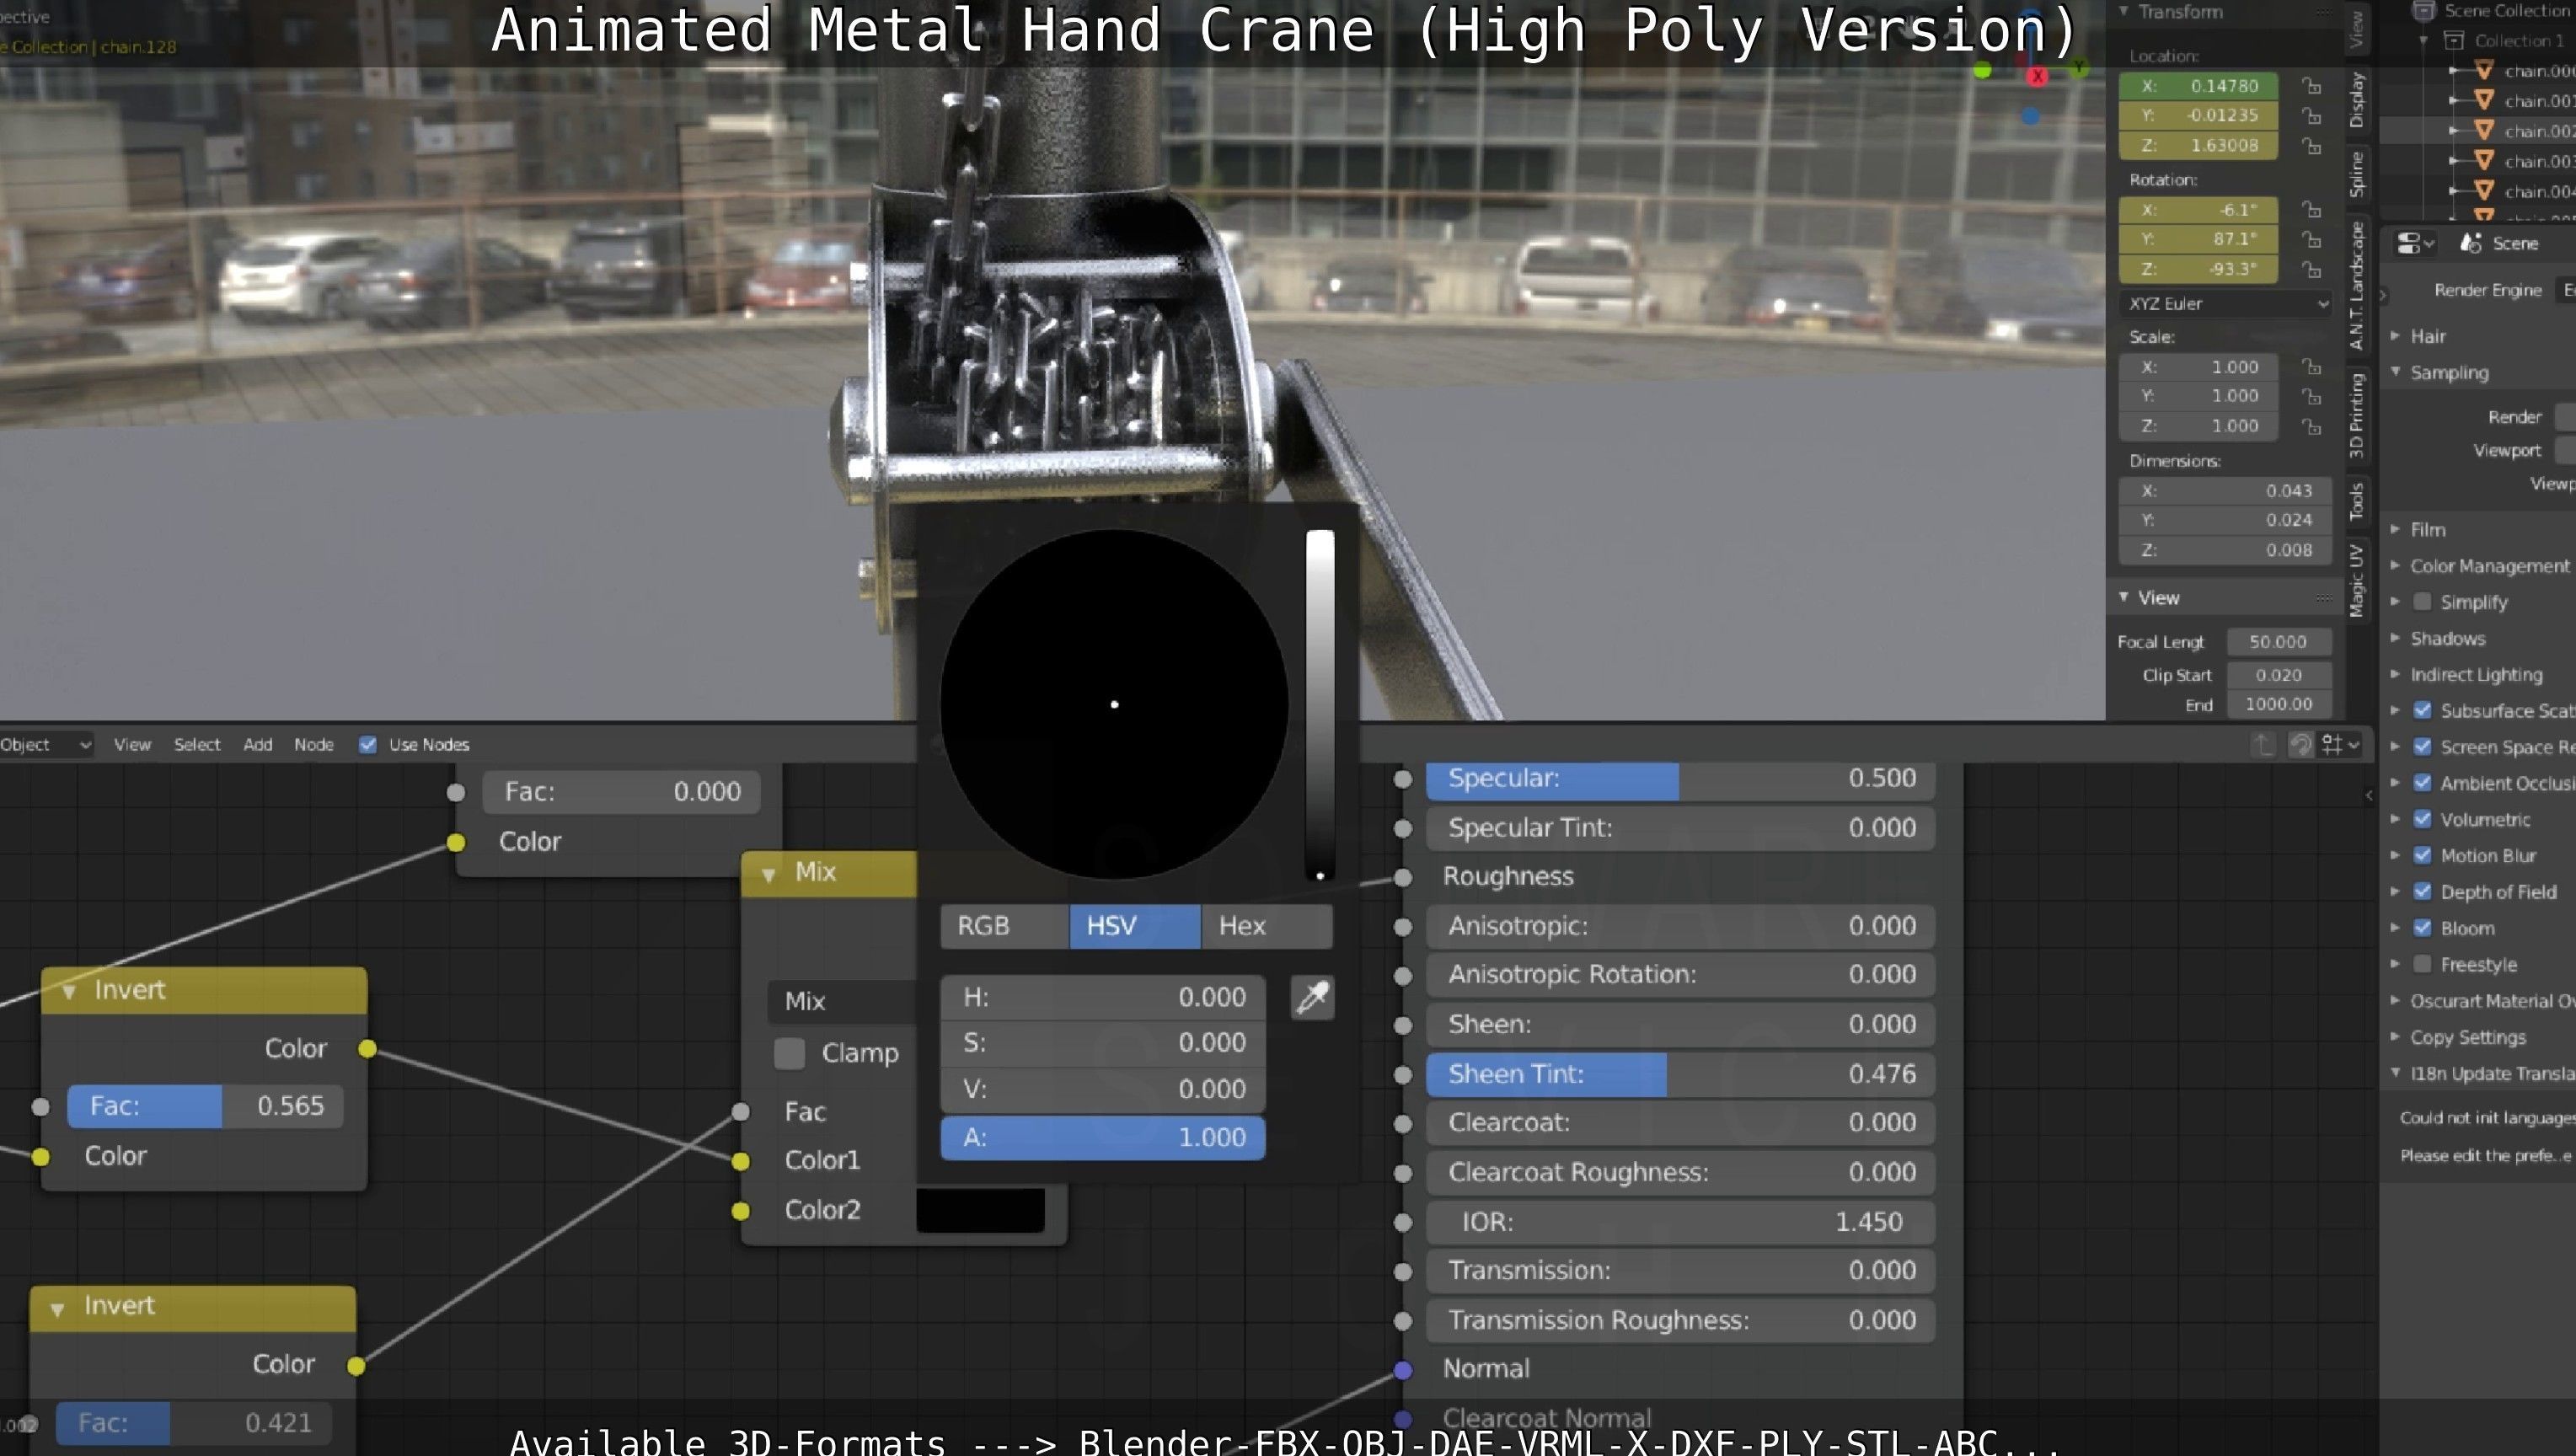This screenshot has width=2576, height=1456.
Task: Toggle lock for Scale X
Action: [2311, 367]
